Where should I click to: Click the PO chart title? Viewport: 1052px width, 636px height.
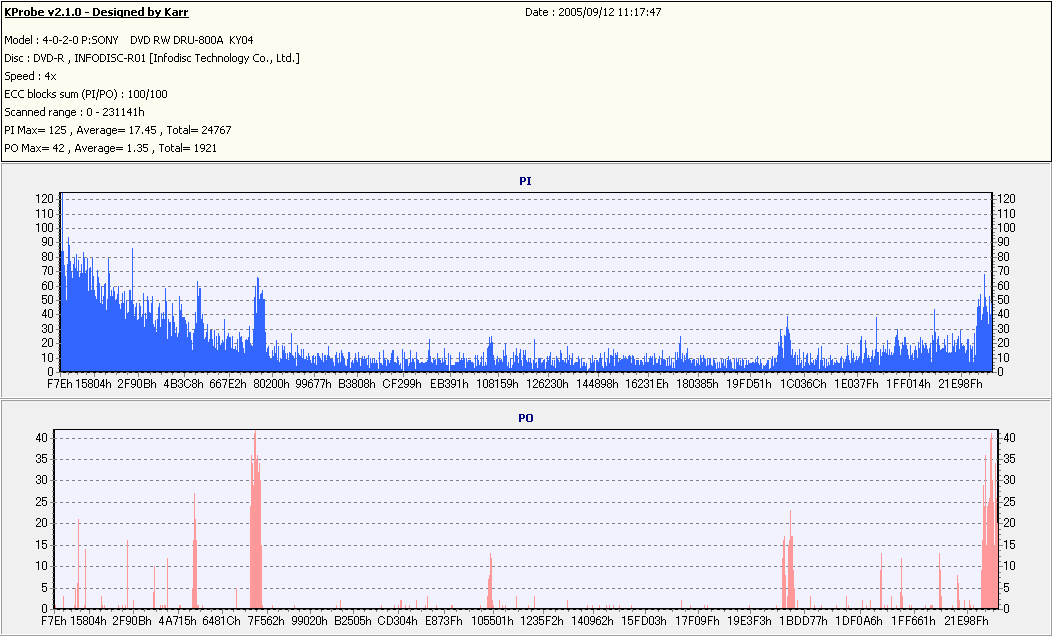[x=526, y=418]
